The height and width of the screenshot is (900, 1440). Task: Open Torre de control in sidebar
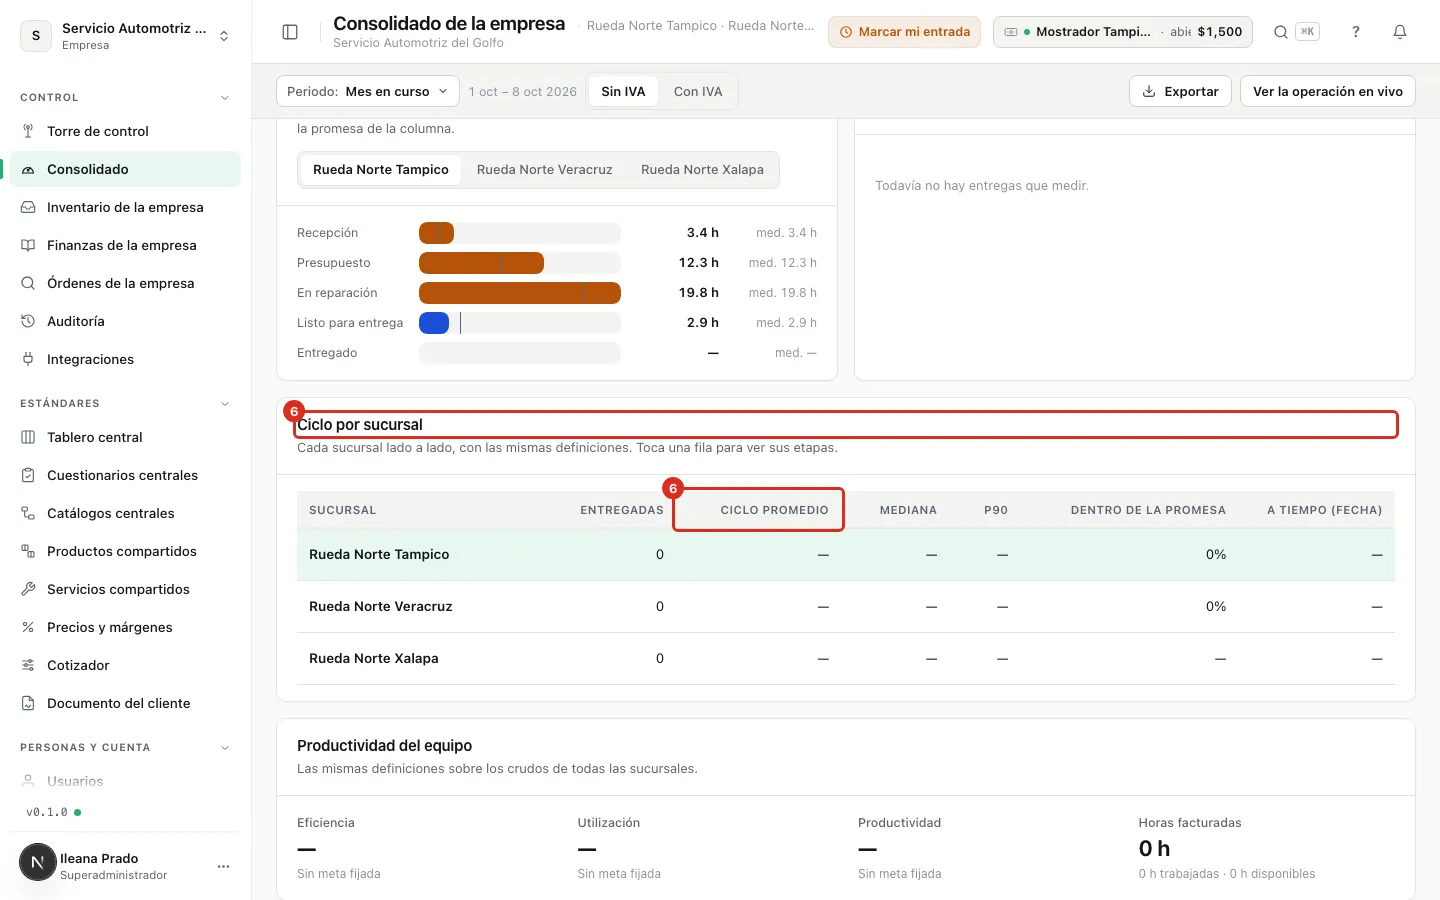coord(125,131)
